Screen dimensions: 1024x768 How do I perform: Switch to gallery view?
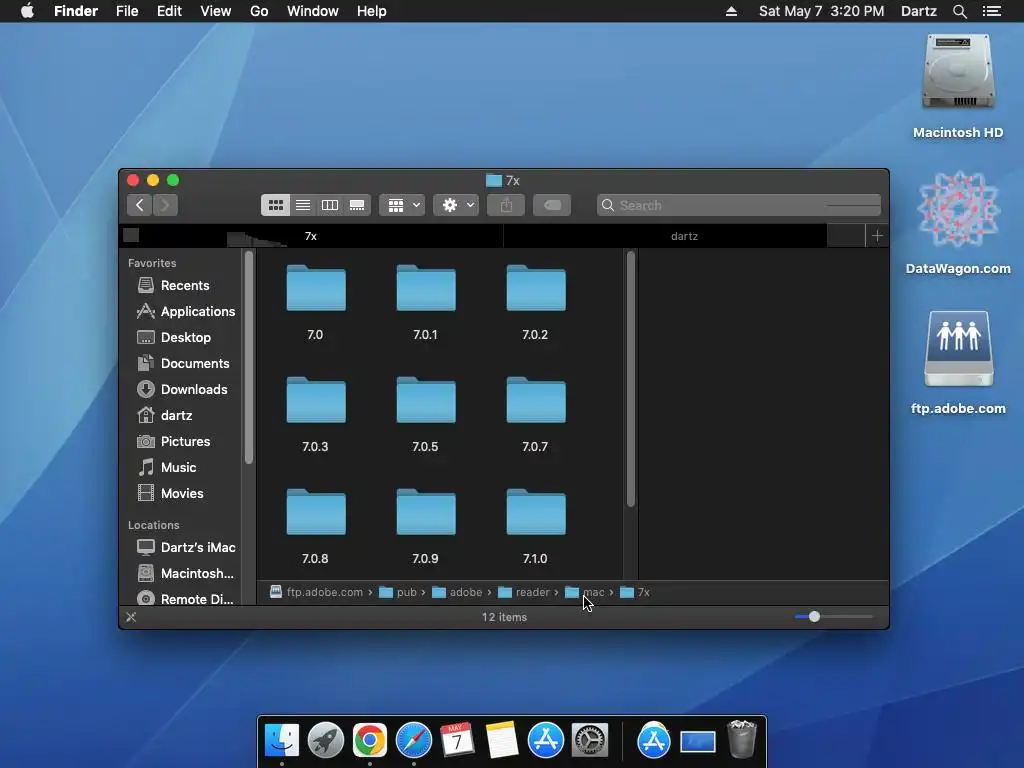click(x=357, y=205)
